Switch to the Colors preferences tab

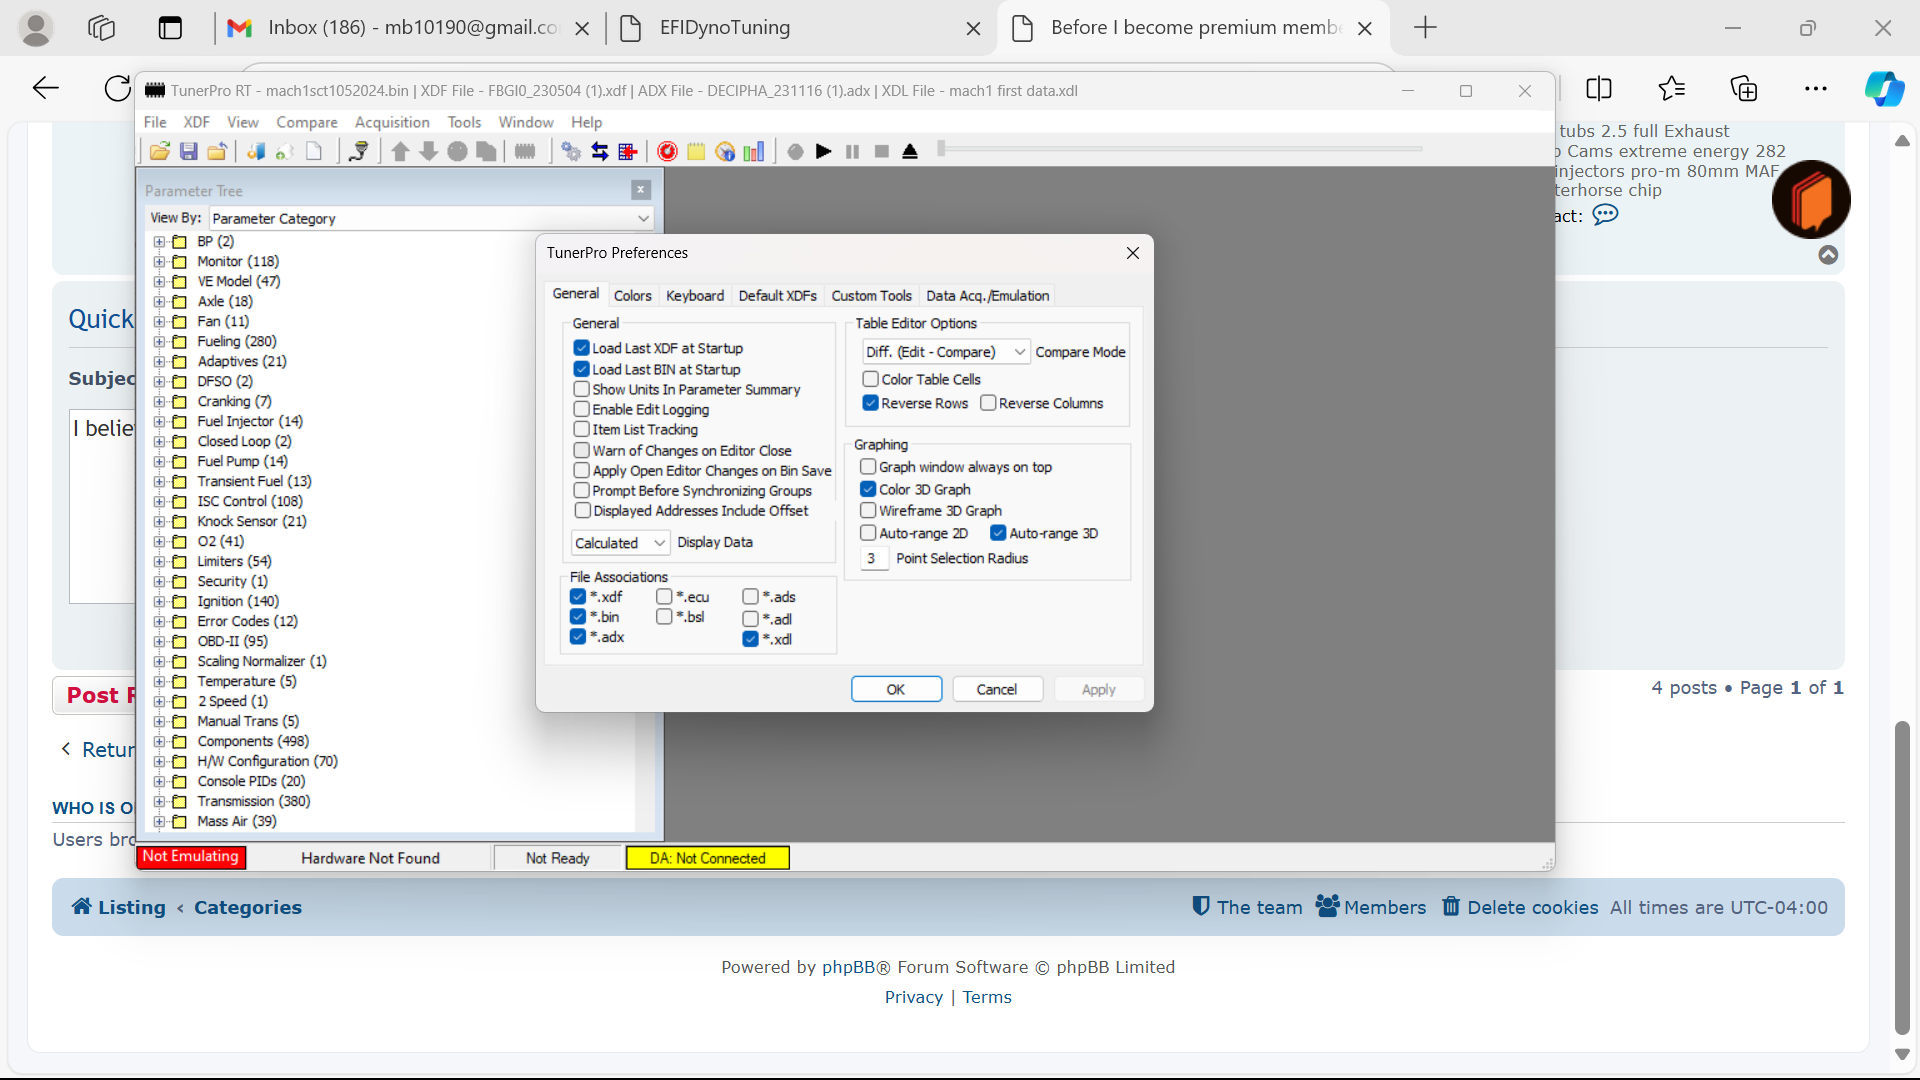(x=632, y=295)
